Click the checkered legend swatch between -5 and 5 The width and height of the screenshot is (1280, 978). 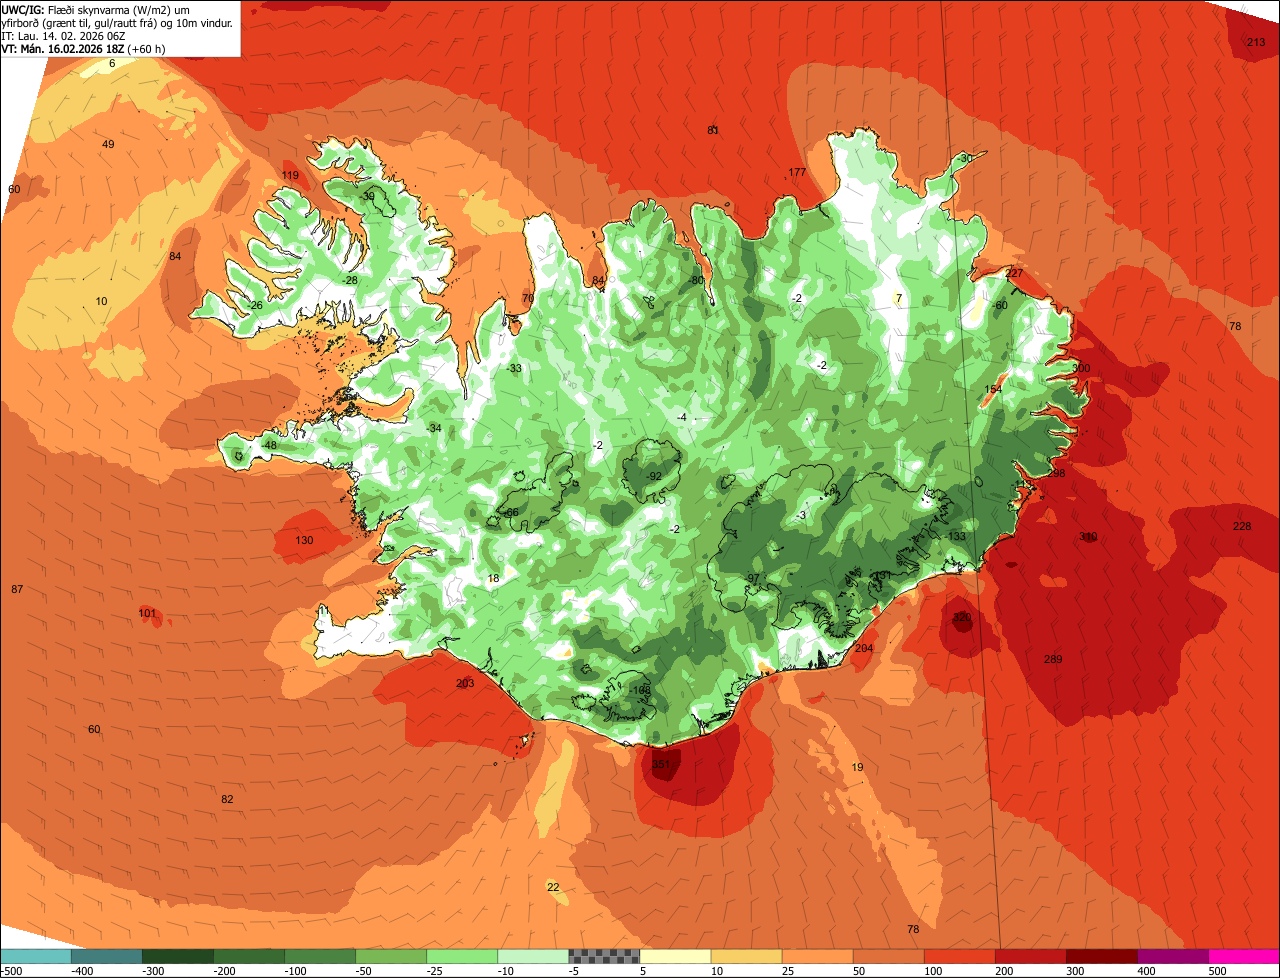coord(604,957)
